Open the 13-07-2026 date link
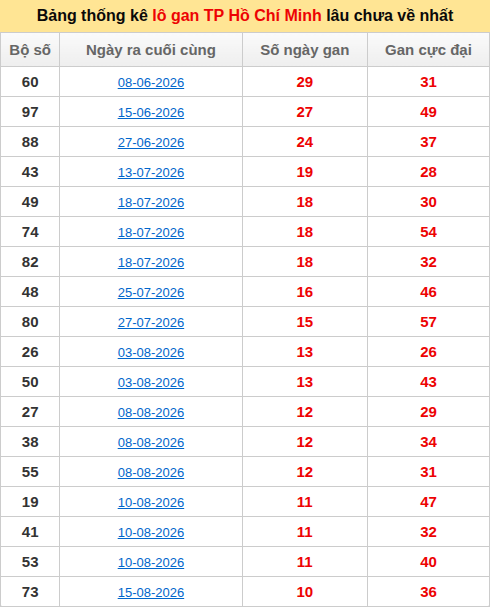 151,173
